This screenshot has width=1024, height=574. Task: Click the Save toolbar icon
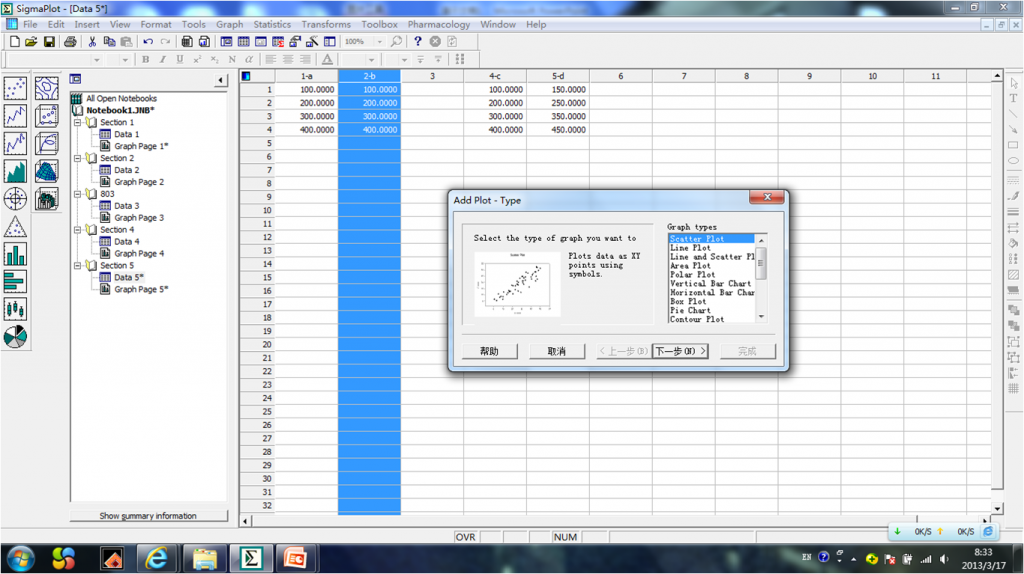coord(49,41)
